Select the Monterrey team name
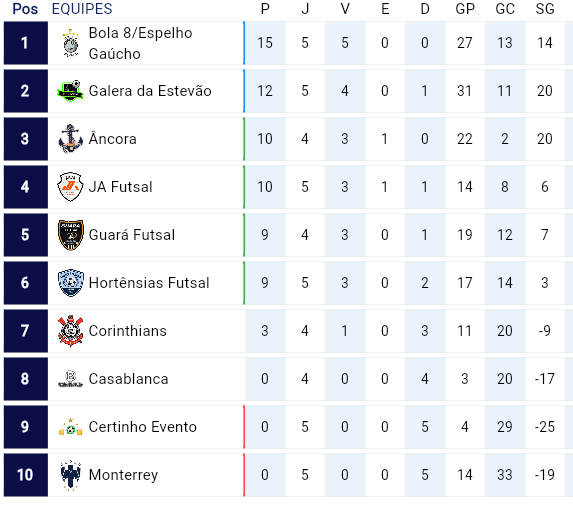 [124, 475]
